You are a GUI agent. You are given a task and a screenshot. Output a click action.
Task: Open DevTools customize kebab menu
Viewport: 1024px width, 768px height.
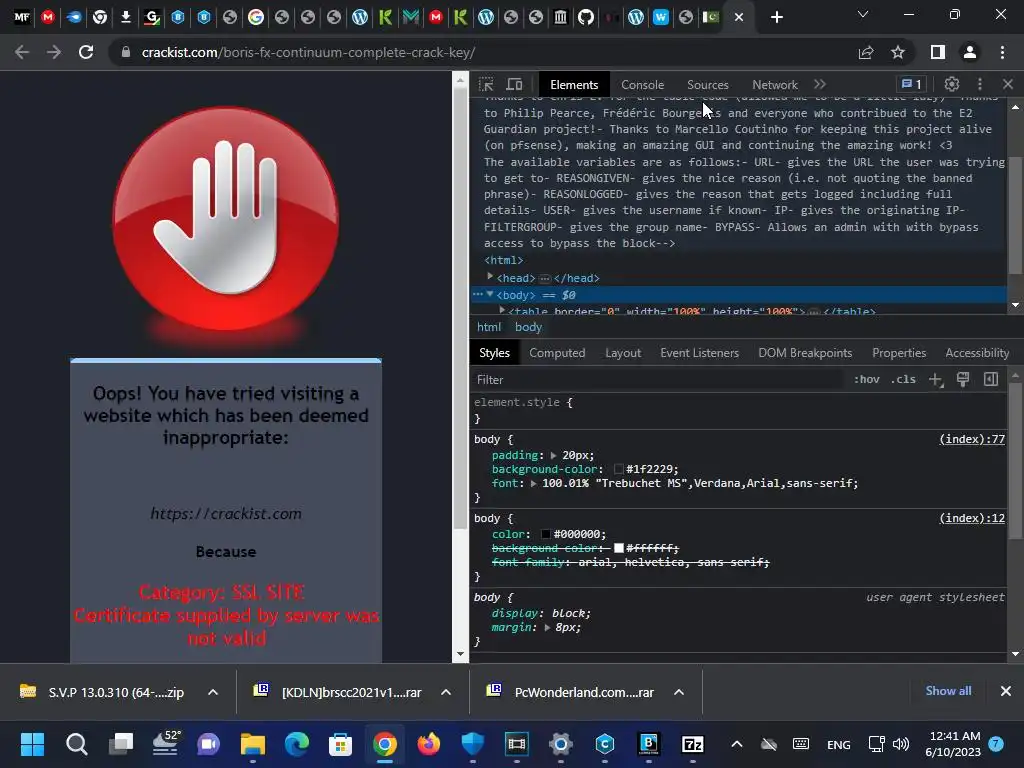980,84
